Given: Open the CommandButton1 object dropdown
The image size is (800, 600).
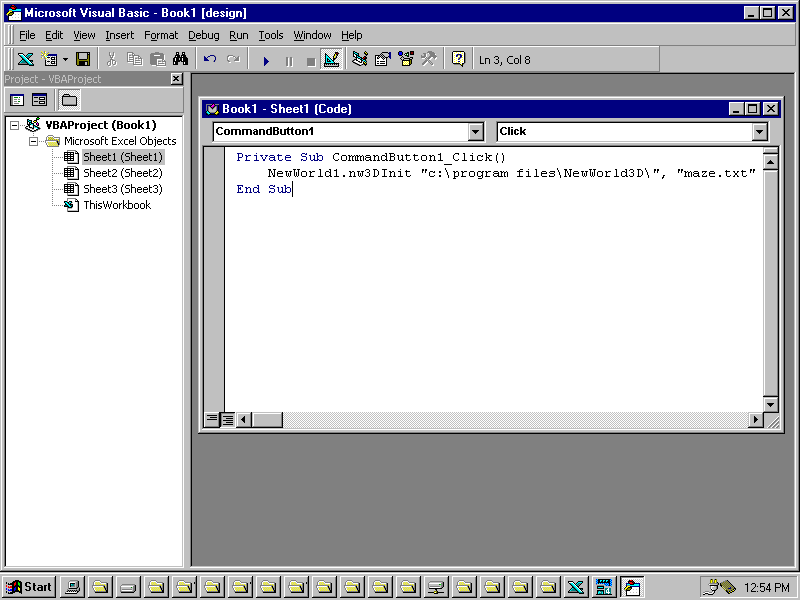Looking at the screenshot, I should click(475, 132).
